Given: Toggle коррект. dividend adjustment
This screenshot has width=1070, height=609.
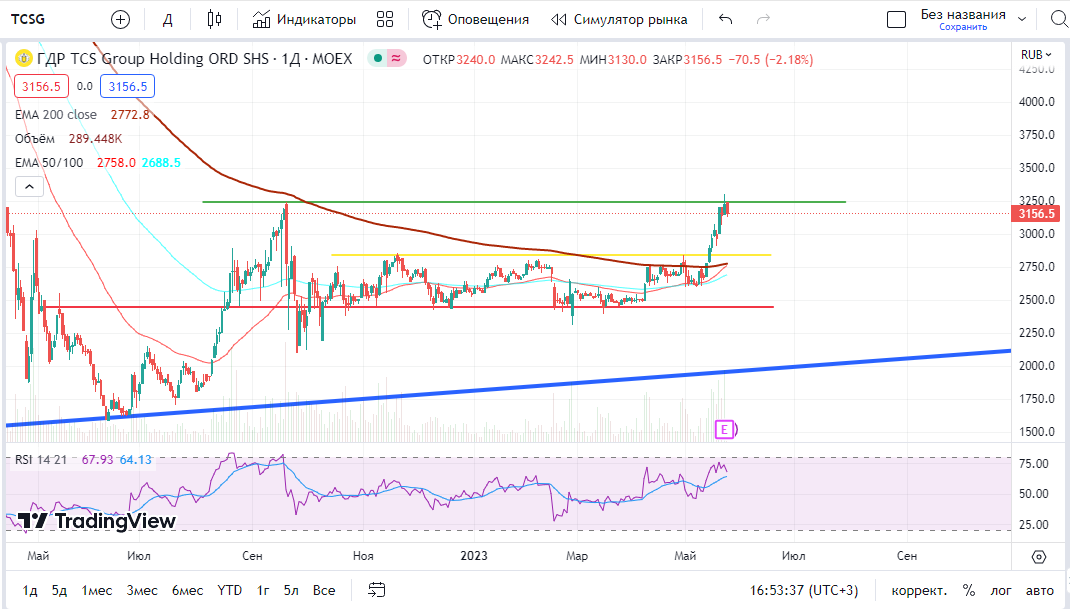Looking at the screenshot, I should (x=919, y=591).
